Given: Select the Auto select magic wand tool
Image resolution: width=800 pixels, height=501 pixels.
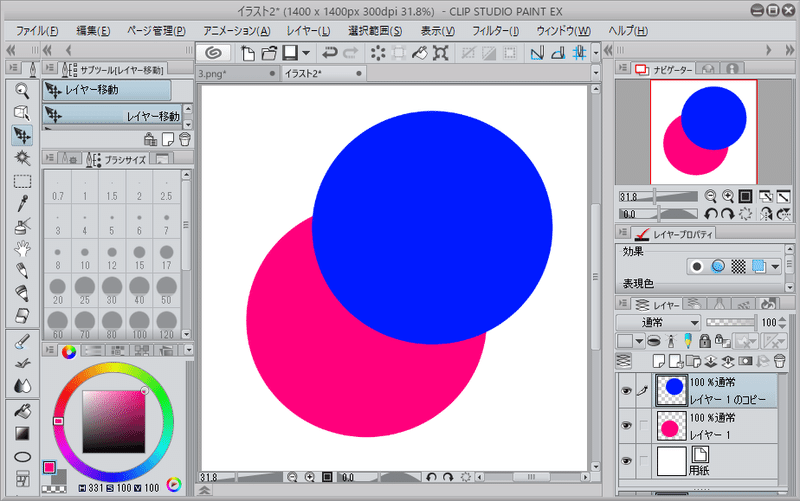Looking at the screenshot, I should [x=22, y=158].
